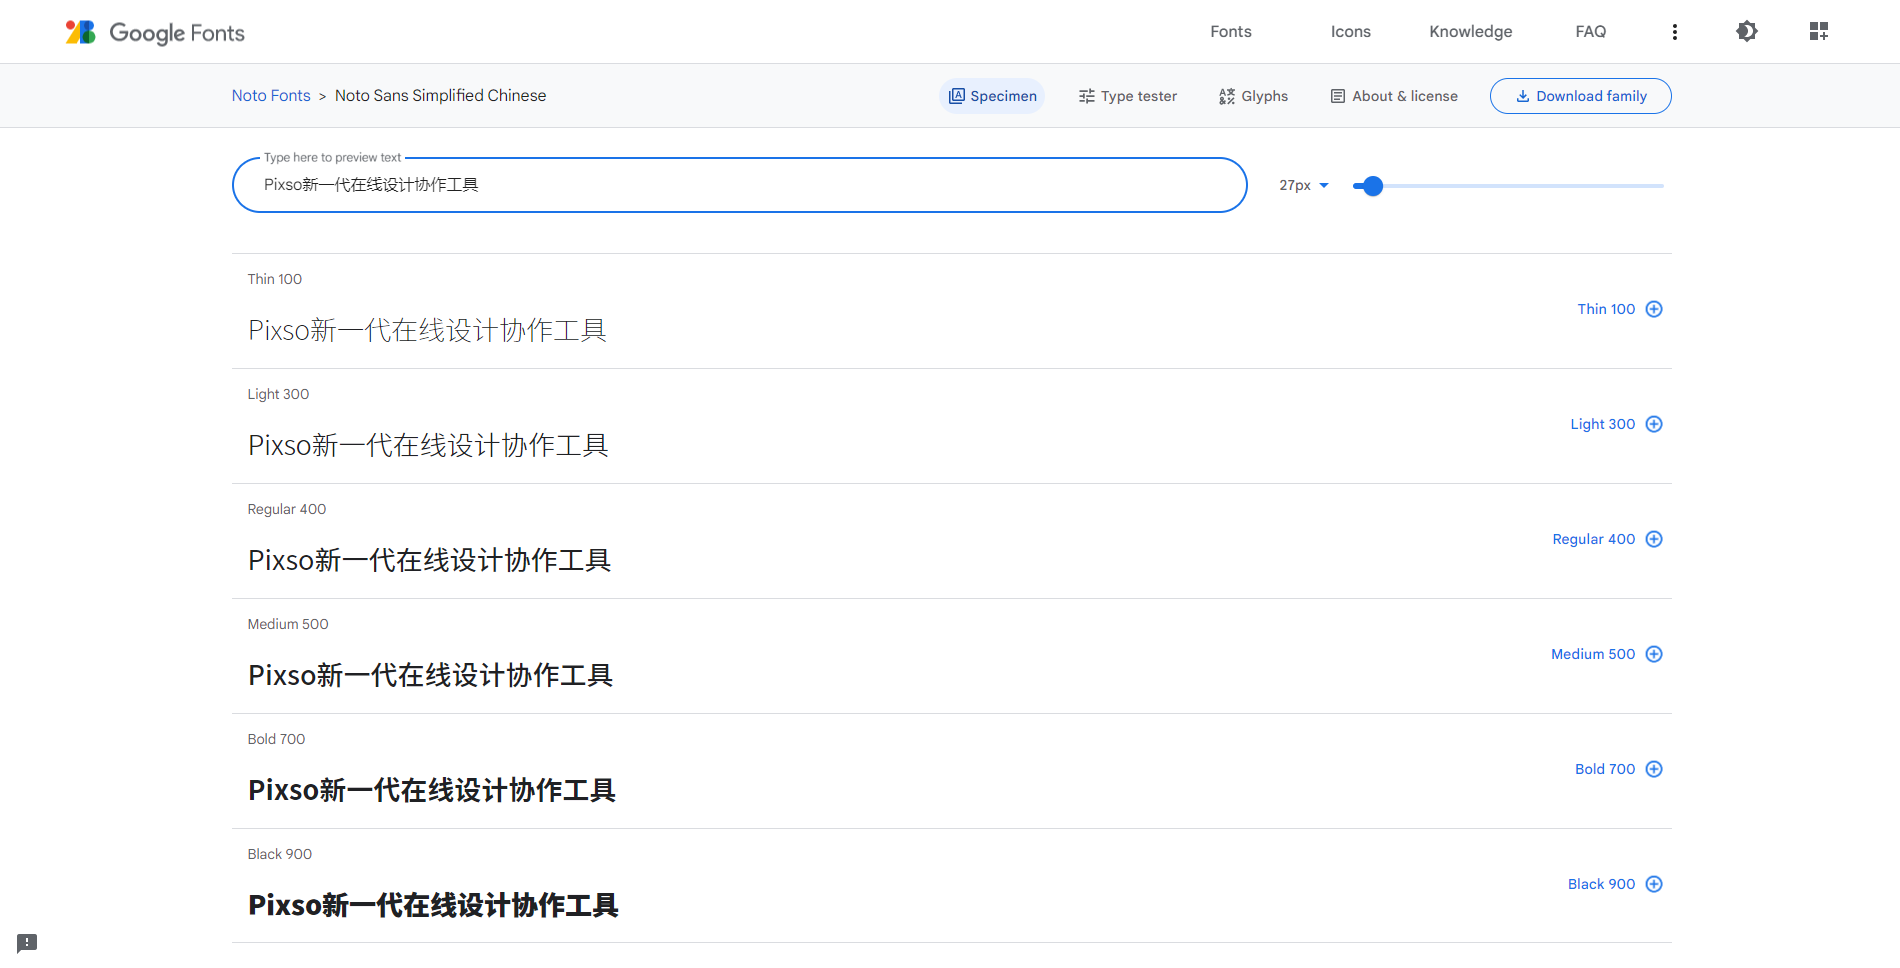Switch to the Specimen tab
Screen dimensions: 1900x968
coord(992,96)
